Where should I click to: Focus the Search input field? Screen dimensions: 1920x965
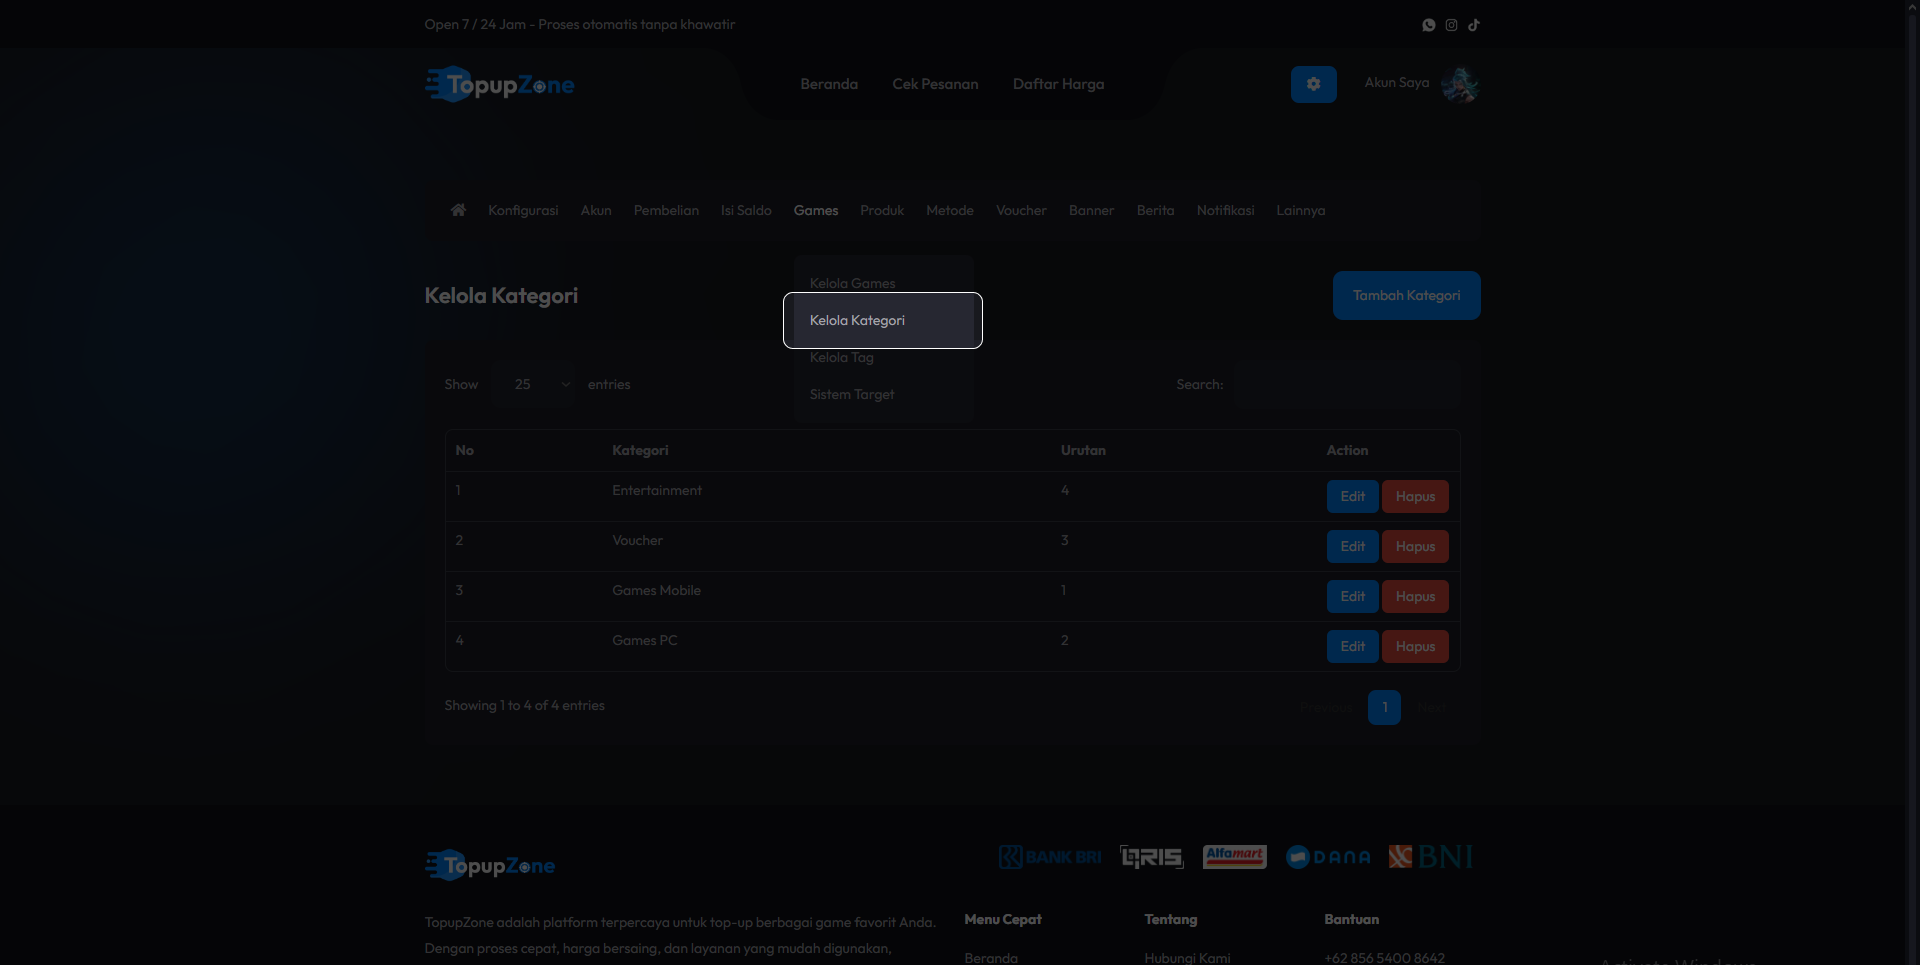[1347, 384]
